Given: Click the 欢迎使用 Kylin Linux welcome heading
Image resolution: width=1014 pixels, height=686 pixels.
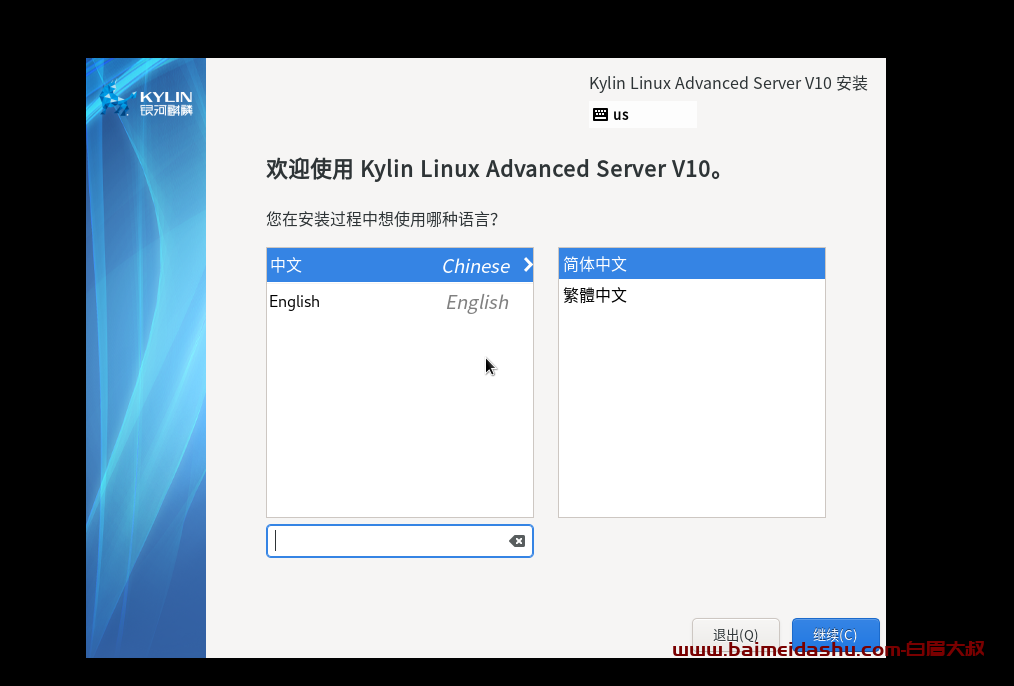Looking at the screenshot, I should (495, 169).
